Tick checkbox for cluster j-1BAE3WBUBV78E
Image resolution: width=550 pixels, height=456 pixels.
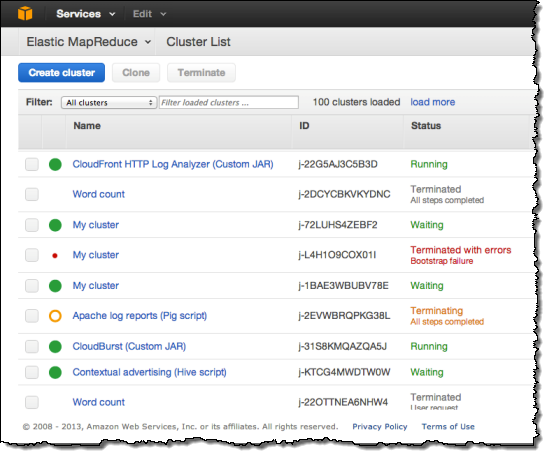pos(32,286)
